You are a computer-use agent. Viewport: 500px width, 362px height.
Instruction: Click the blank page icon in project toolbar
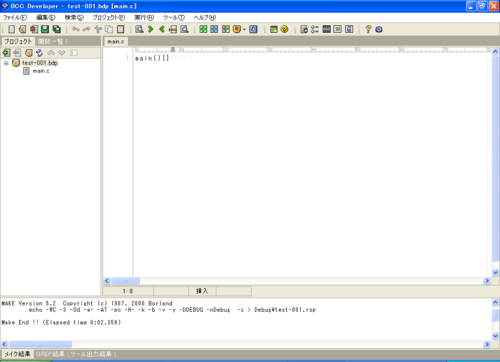74,53
